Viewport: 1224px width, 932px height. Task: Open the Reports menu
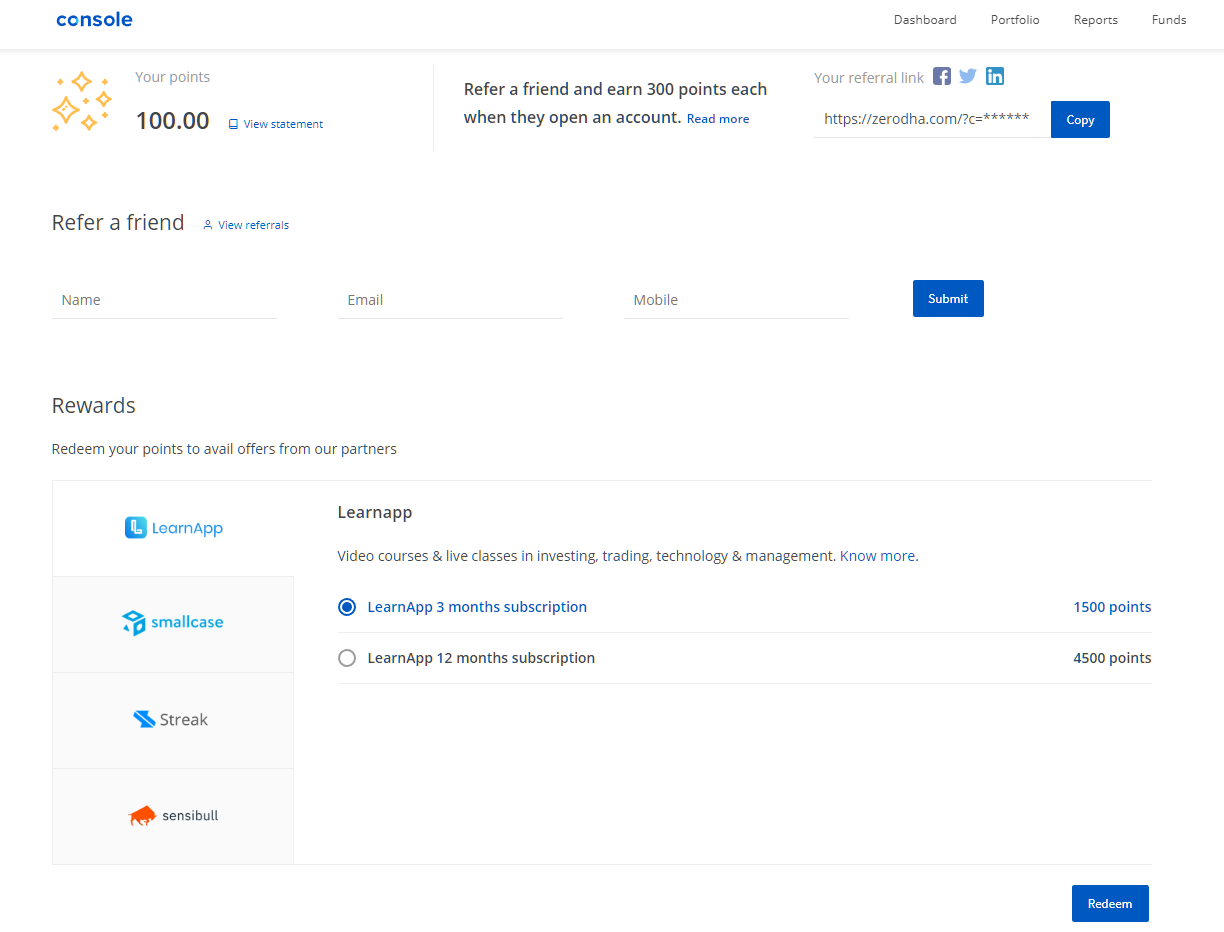[1096, 20]
